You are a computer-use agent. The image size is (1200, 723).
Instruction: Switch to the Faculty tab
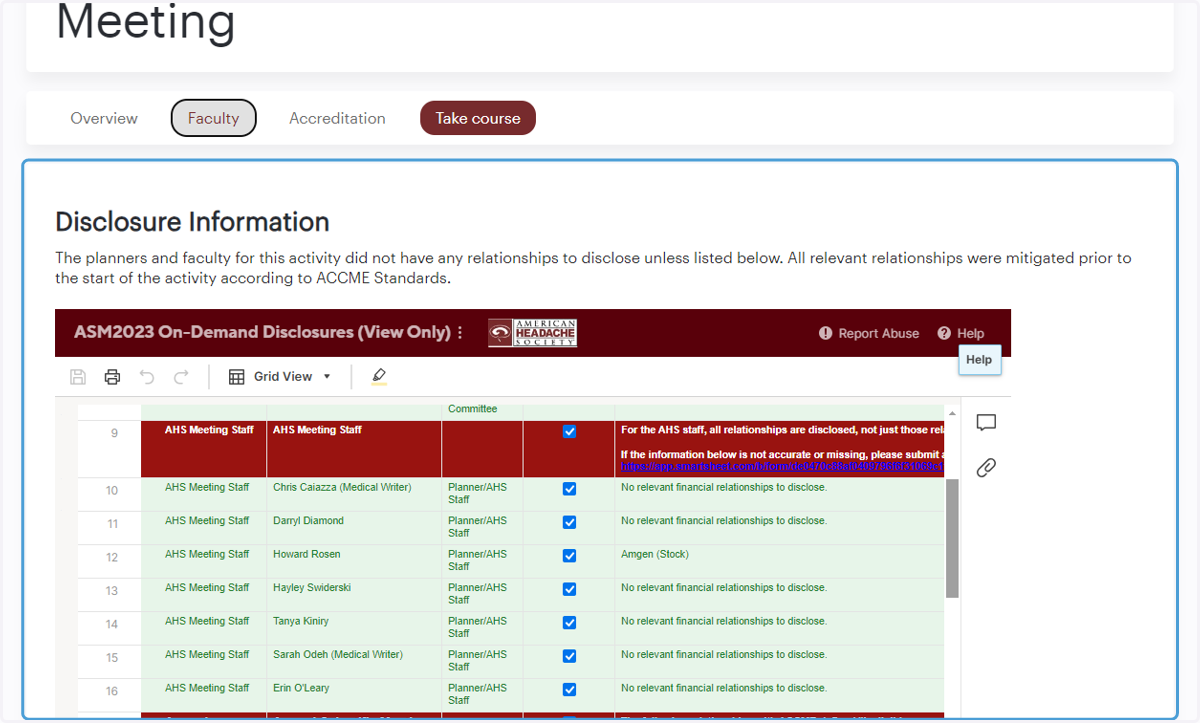[x=214, y=118]
